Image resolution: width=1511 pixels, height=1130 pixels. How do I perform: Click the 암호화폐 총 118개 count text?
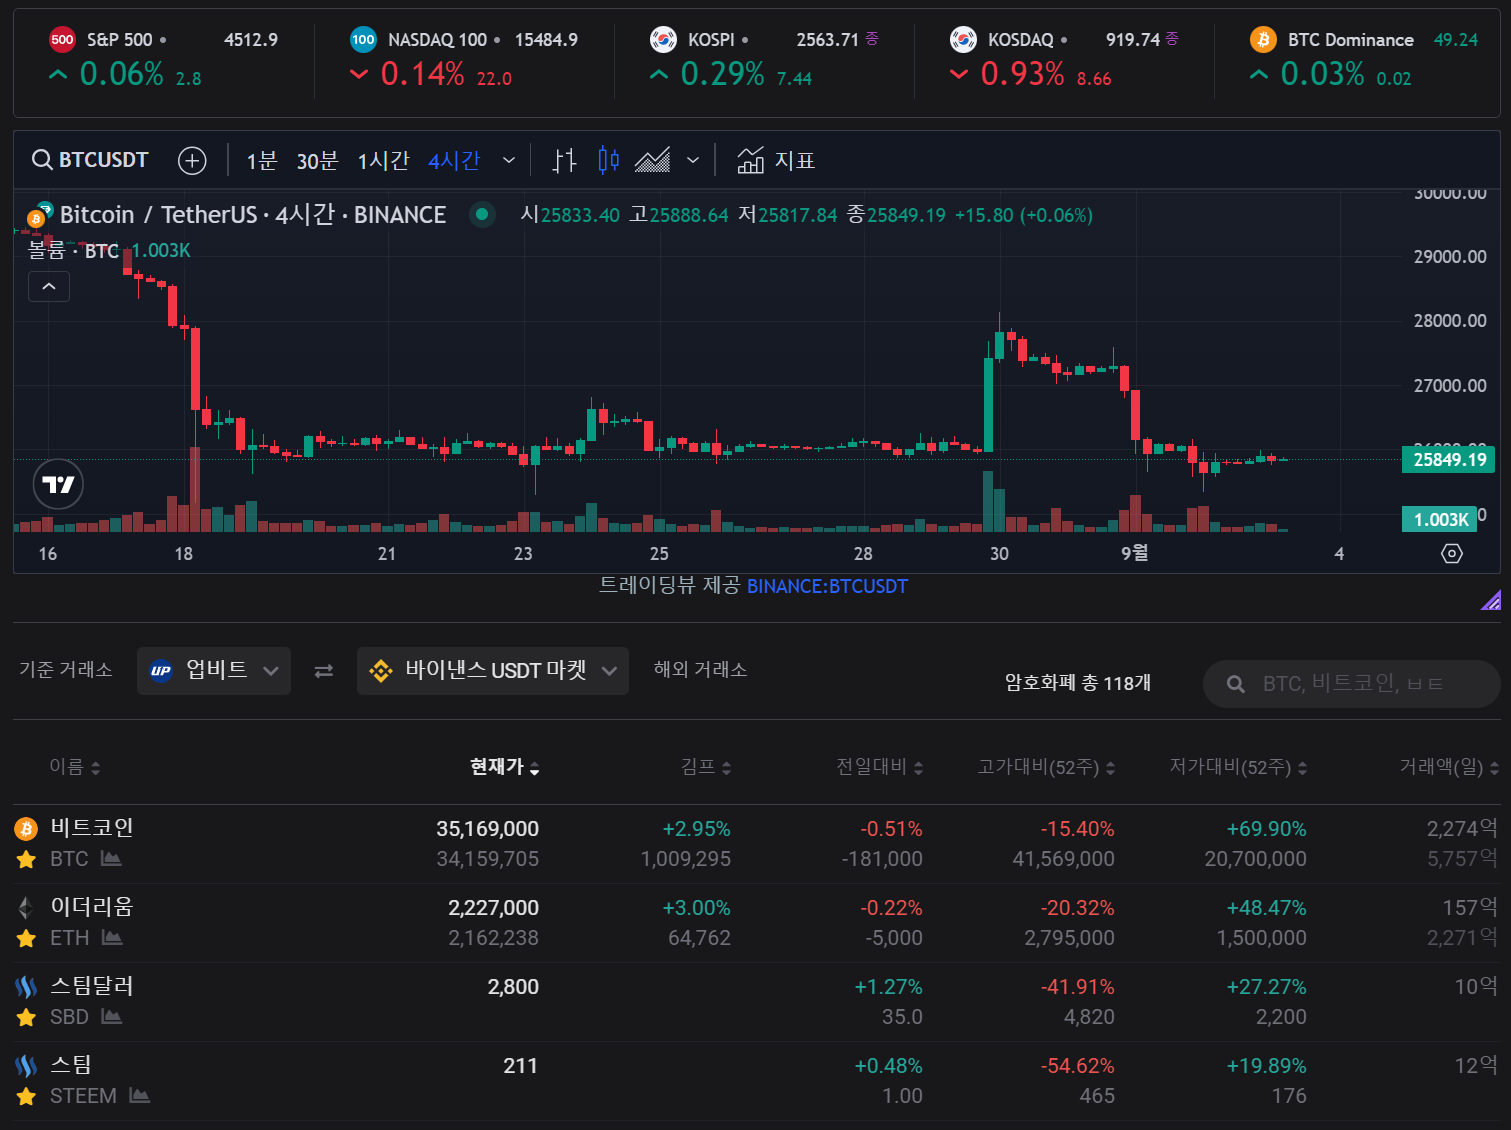coord(1078,683)
